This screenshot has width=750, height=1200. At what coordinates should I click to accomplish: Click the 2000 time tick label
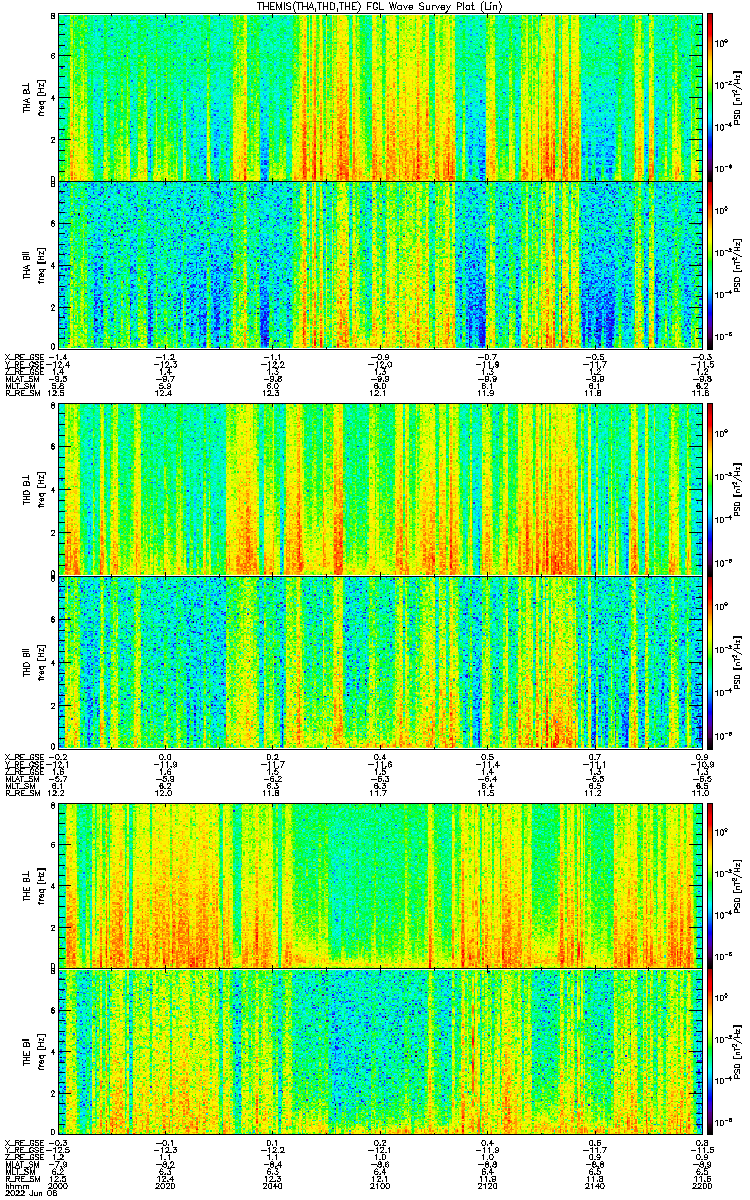point(60,1184)
